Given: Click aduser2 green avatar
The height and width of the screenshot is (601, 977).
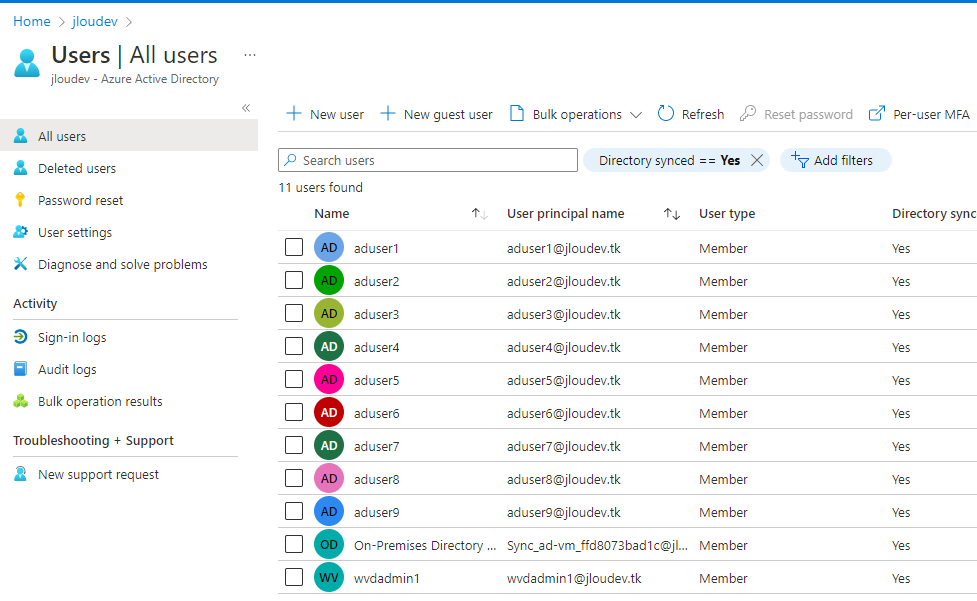Looking at the screenshot, I should point(329,280).
